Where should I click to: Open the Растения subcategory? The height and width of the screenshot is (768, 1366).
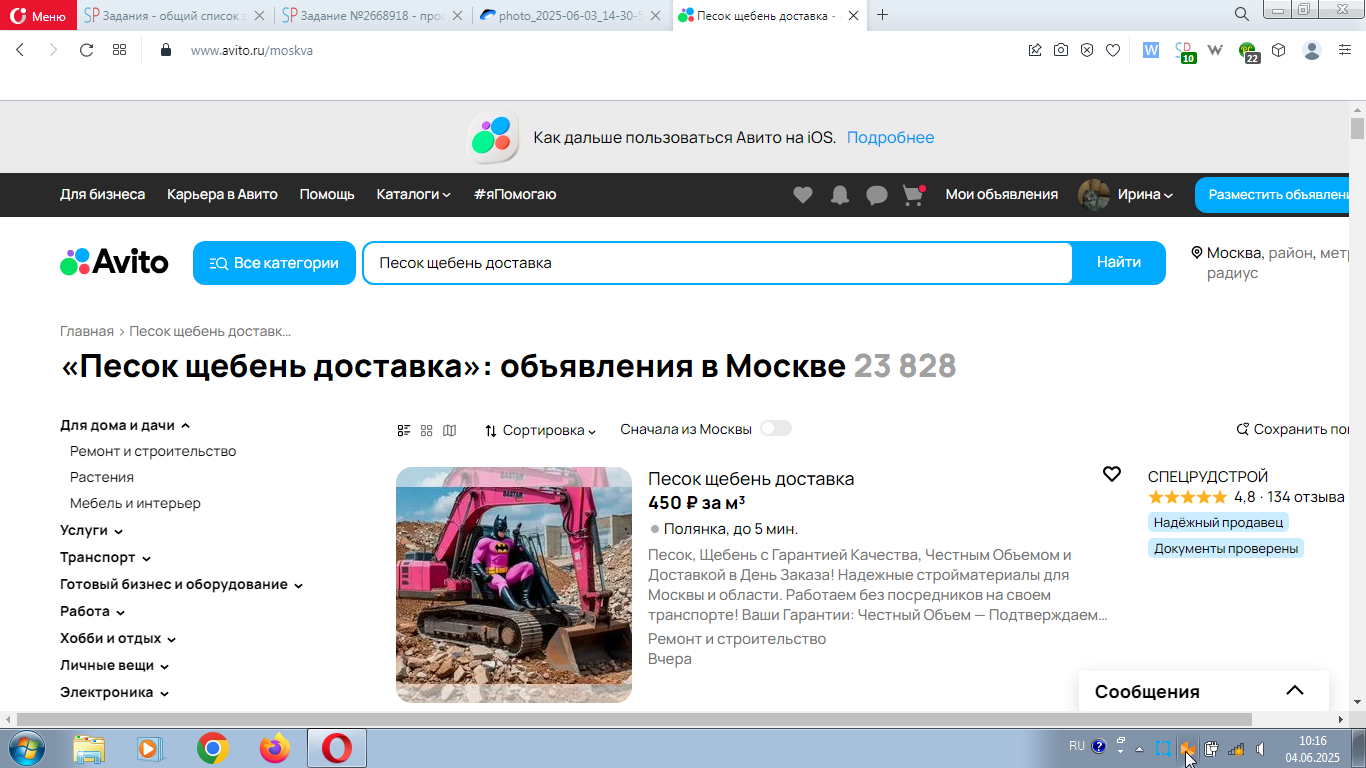coord(102,477)
